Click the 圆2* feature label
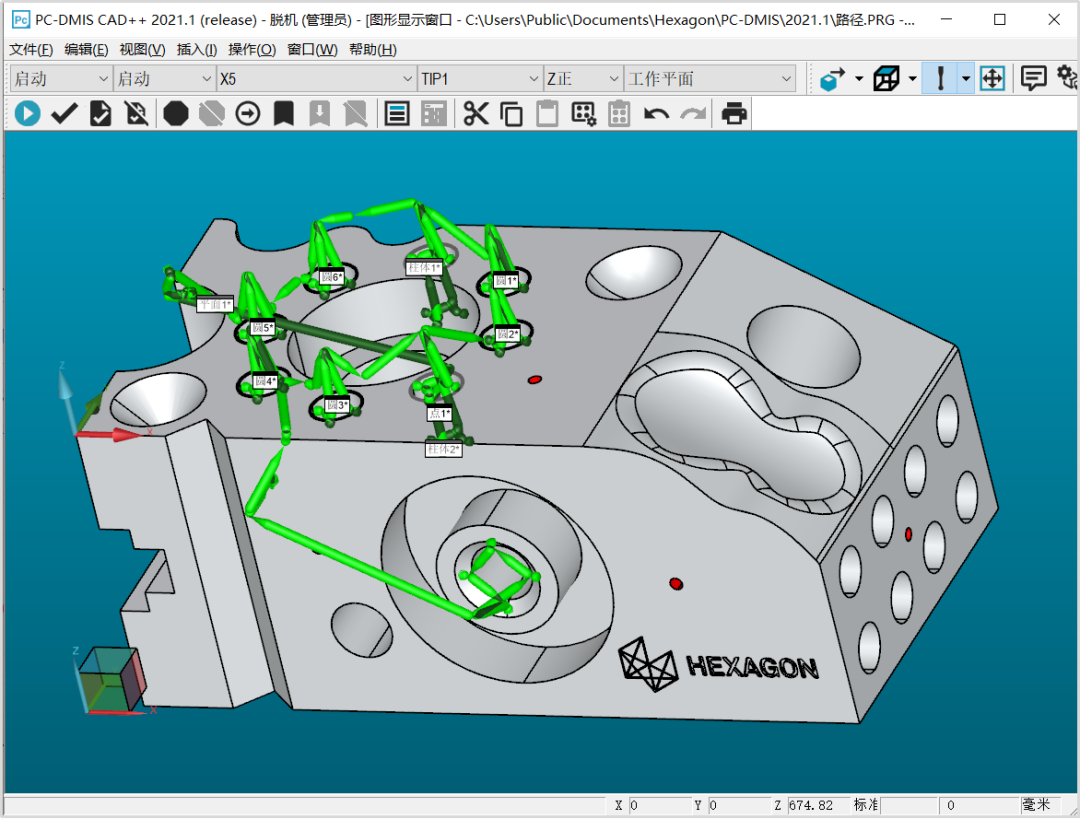The image size is (1080, 819). click(x=507, y=333)
